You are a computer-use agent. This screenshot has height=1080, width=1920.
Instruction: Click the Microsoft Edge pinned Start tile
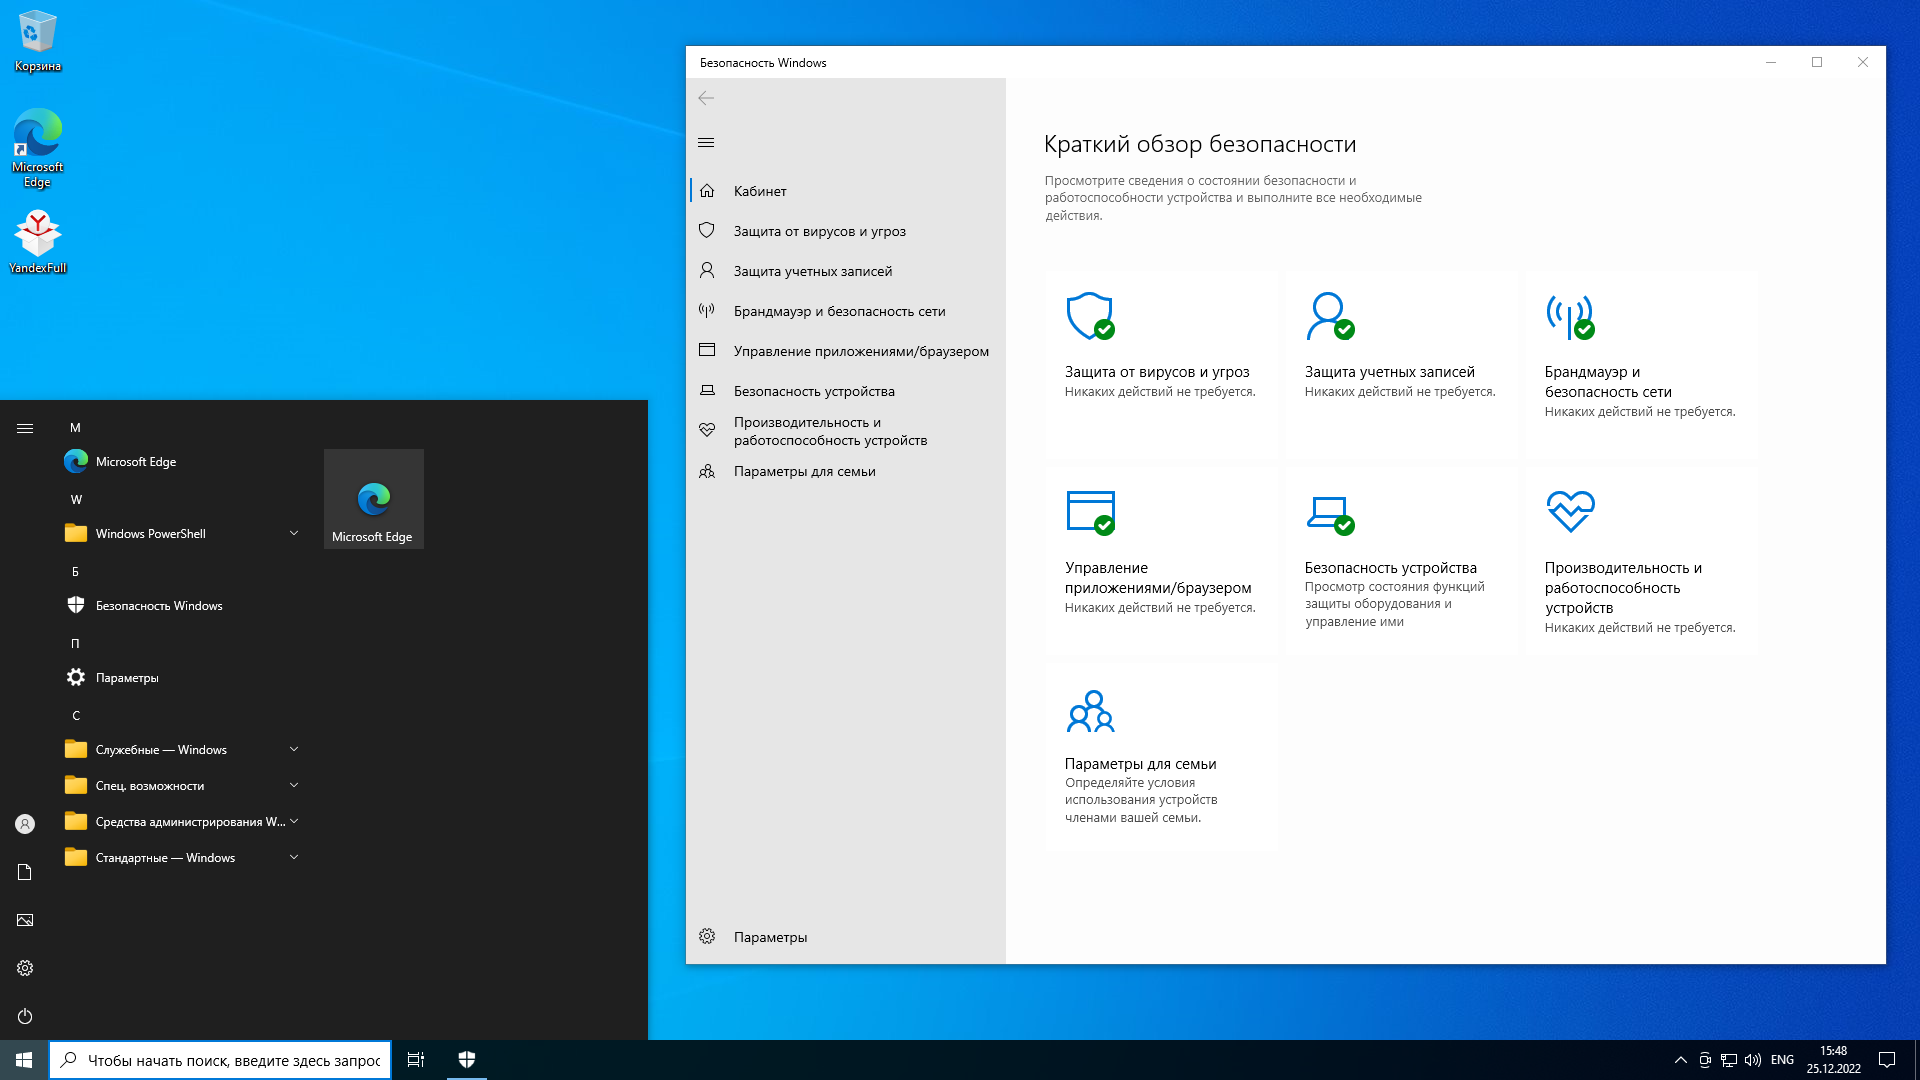tap(373, 499)
